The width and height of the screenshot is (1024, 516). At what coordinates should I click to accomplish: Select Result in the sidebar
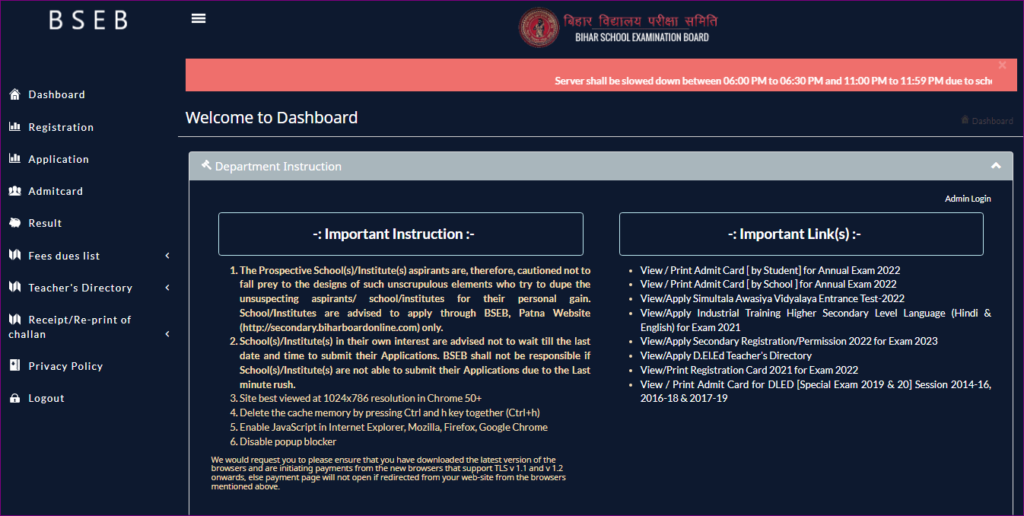point(45,223)
